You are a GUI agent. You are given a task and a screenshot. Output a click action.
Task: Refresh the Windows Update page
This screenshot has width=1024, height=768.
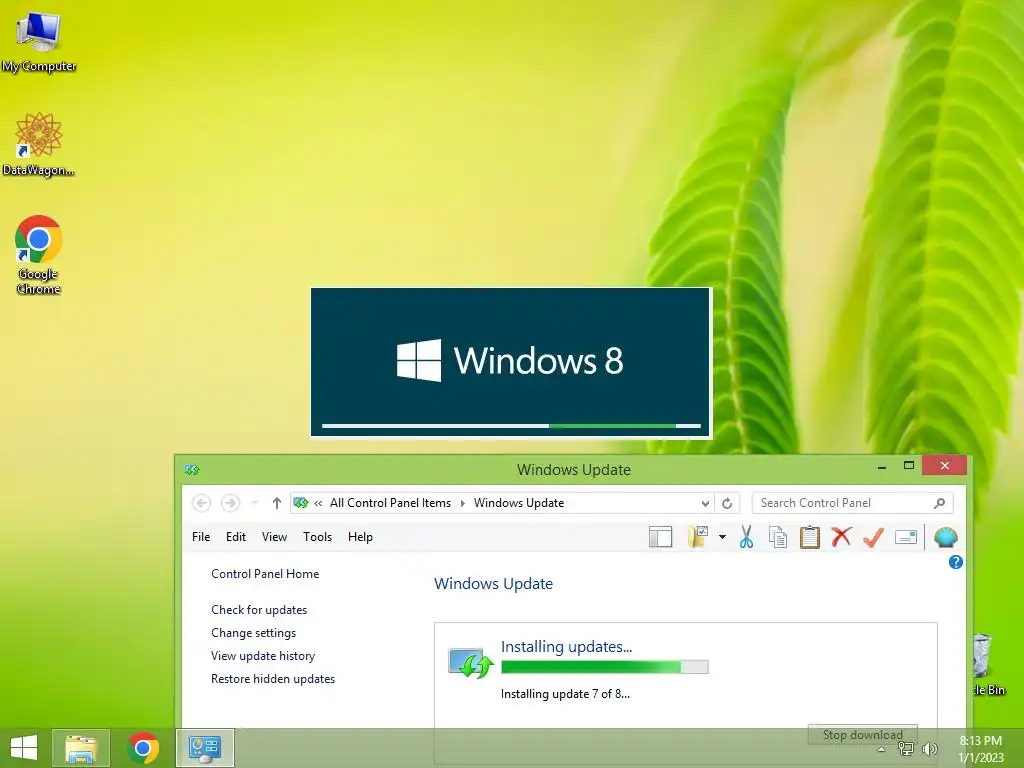[727, 503]
